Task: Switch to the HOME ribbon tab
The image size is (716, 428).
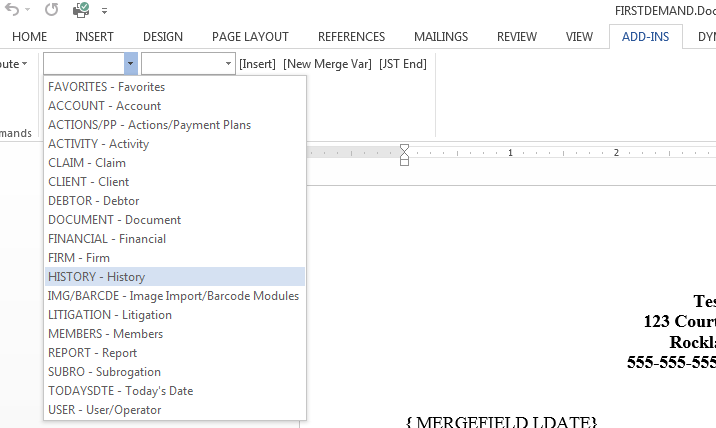Action: click(x=29, y=37)
